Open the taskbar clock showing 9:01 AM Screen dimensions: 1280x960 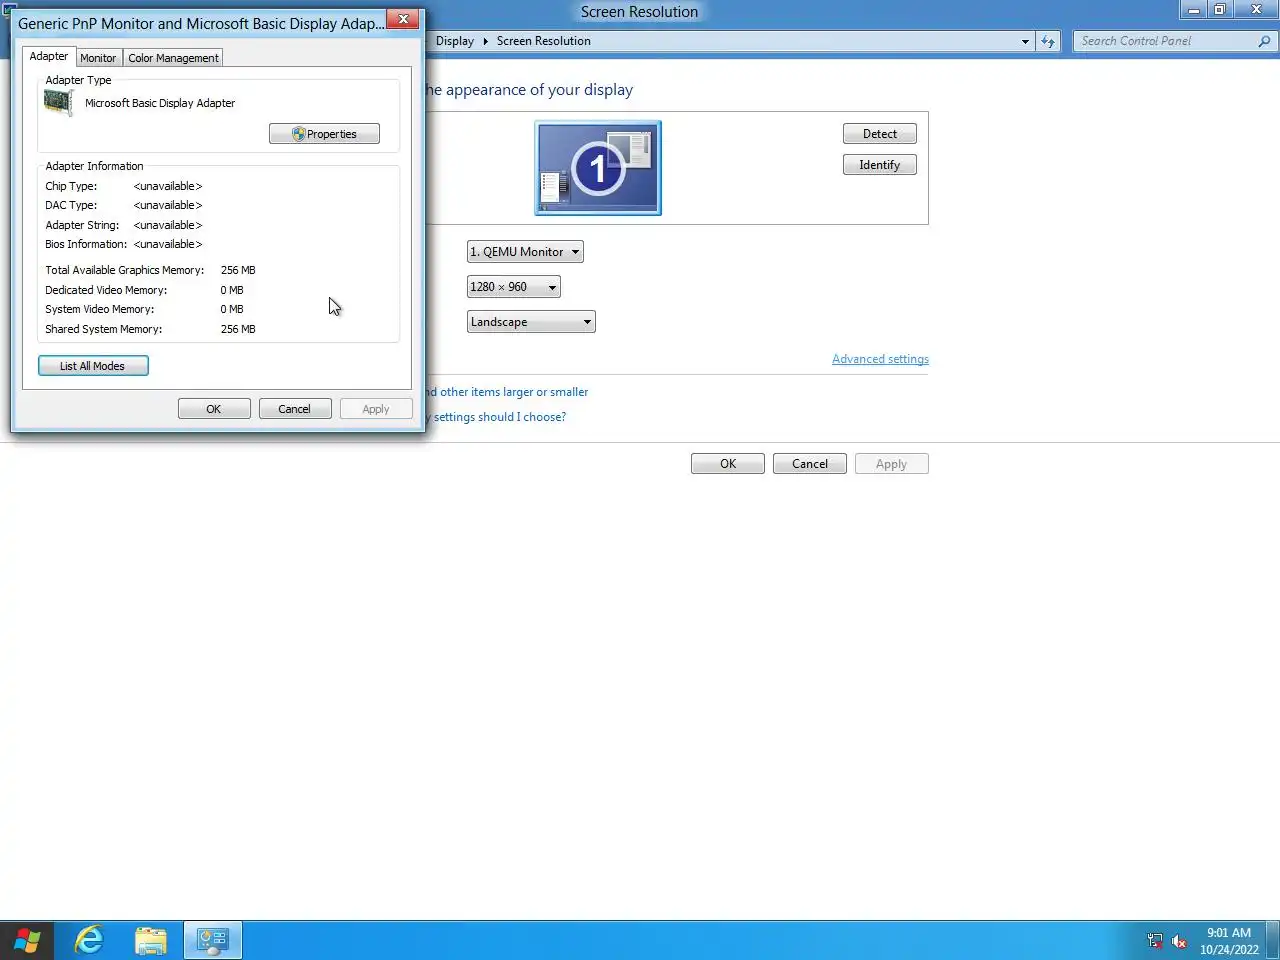(1229, 941)
